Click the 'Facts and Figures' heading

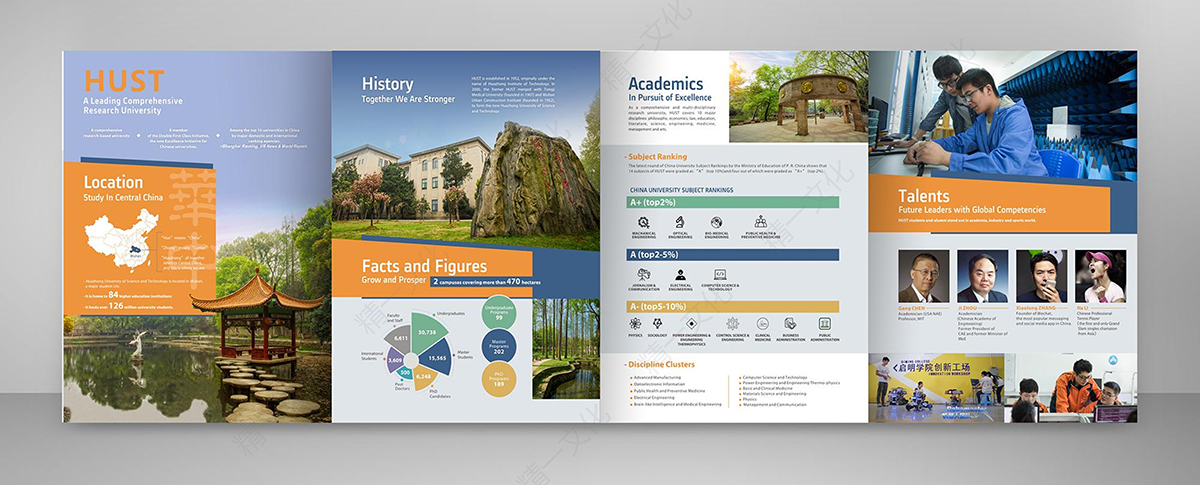(x=424, y=266)
